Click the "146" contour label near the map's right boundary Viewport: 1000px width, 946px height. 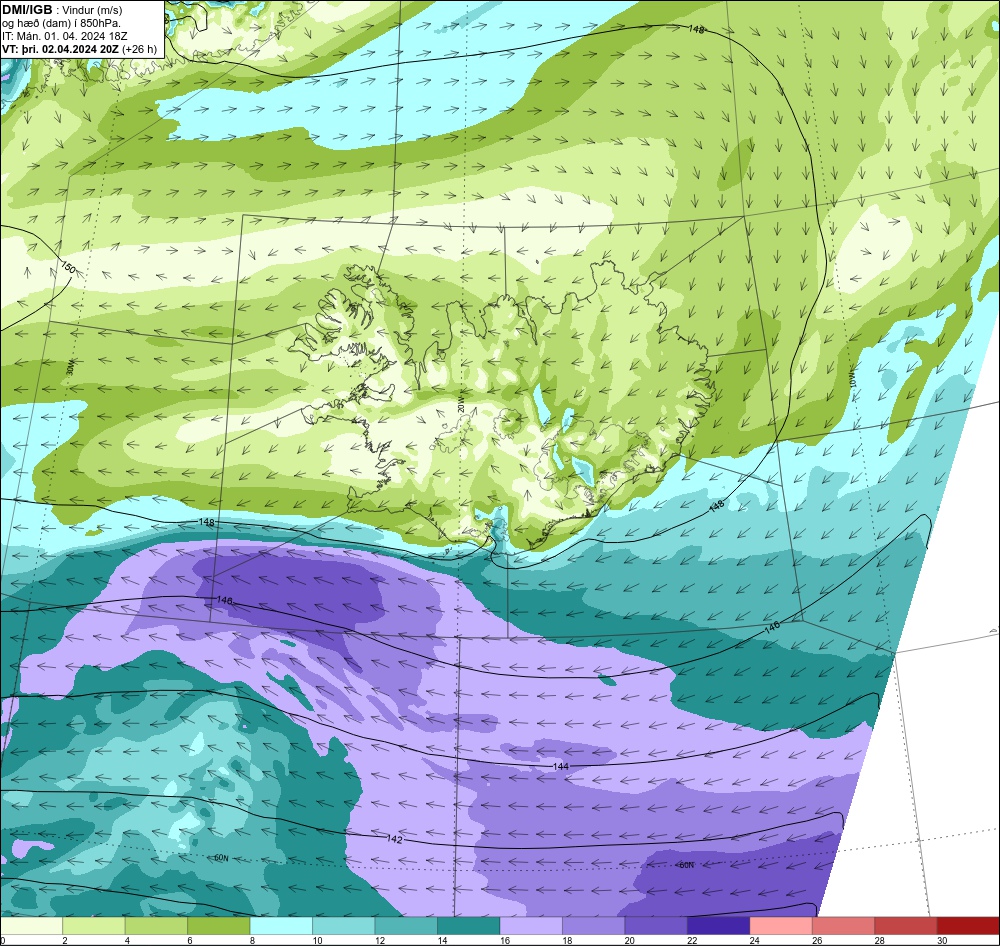click(x=772, y=628)
